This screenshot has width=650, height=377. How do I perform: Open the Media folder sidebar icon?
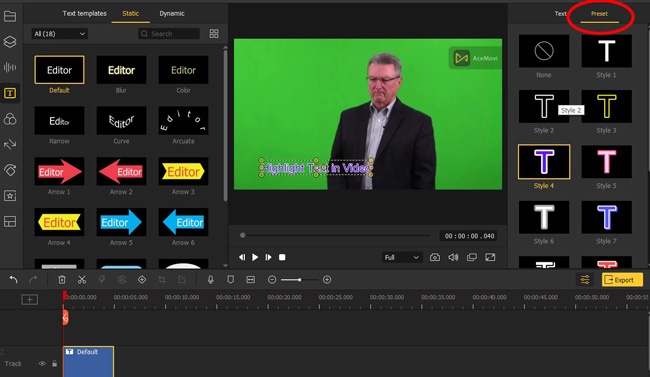[10, 16]
